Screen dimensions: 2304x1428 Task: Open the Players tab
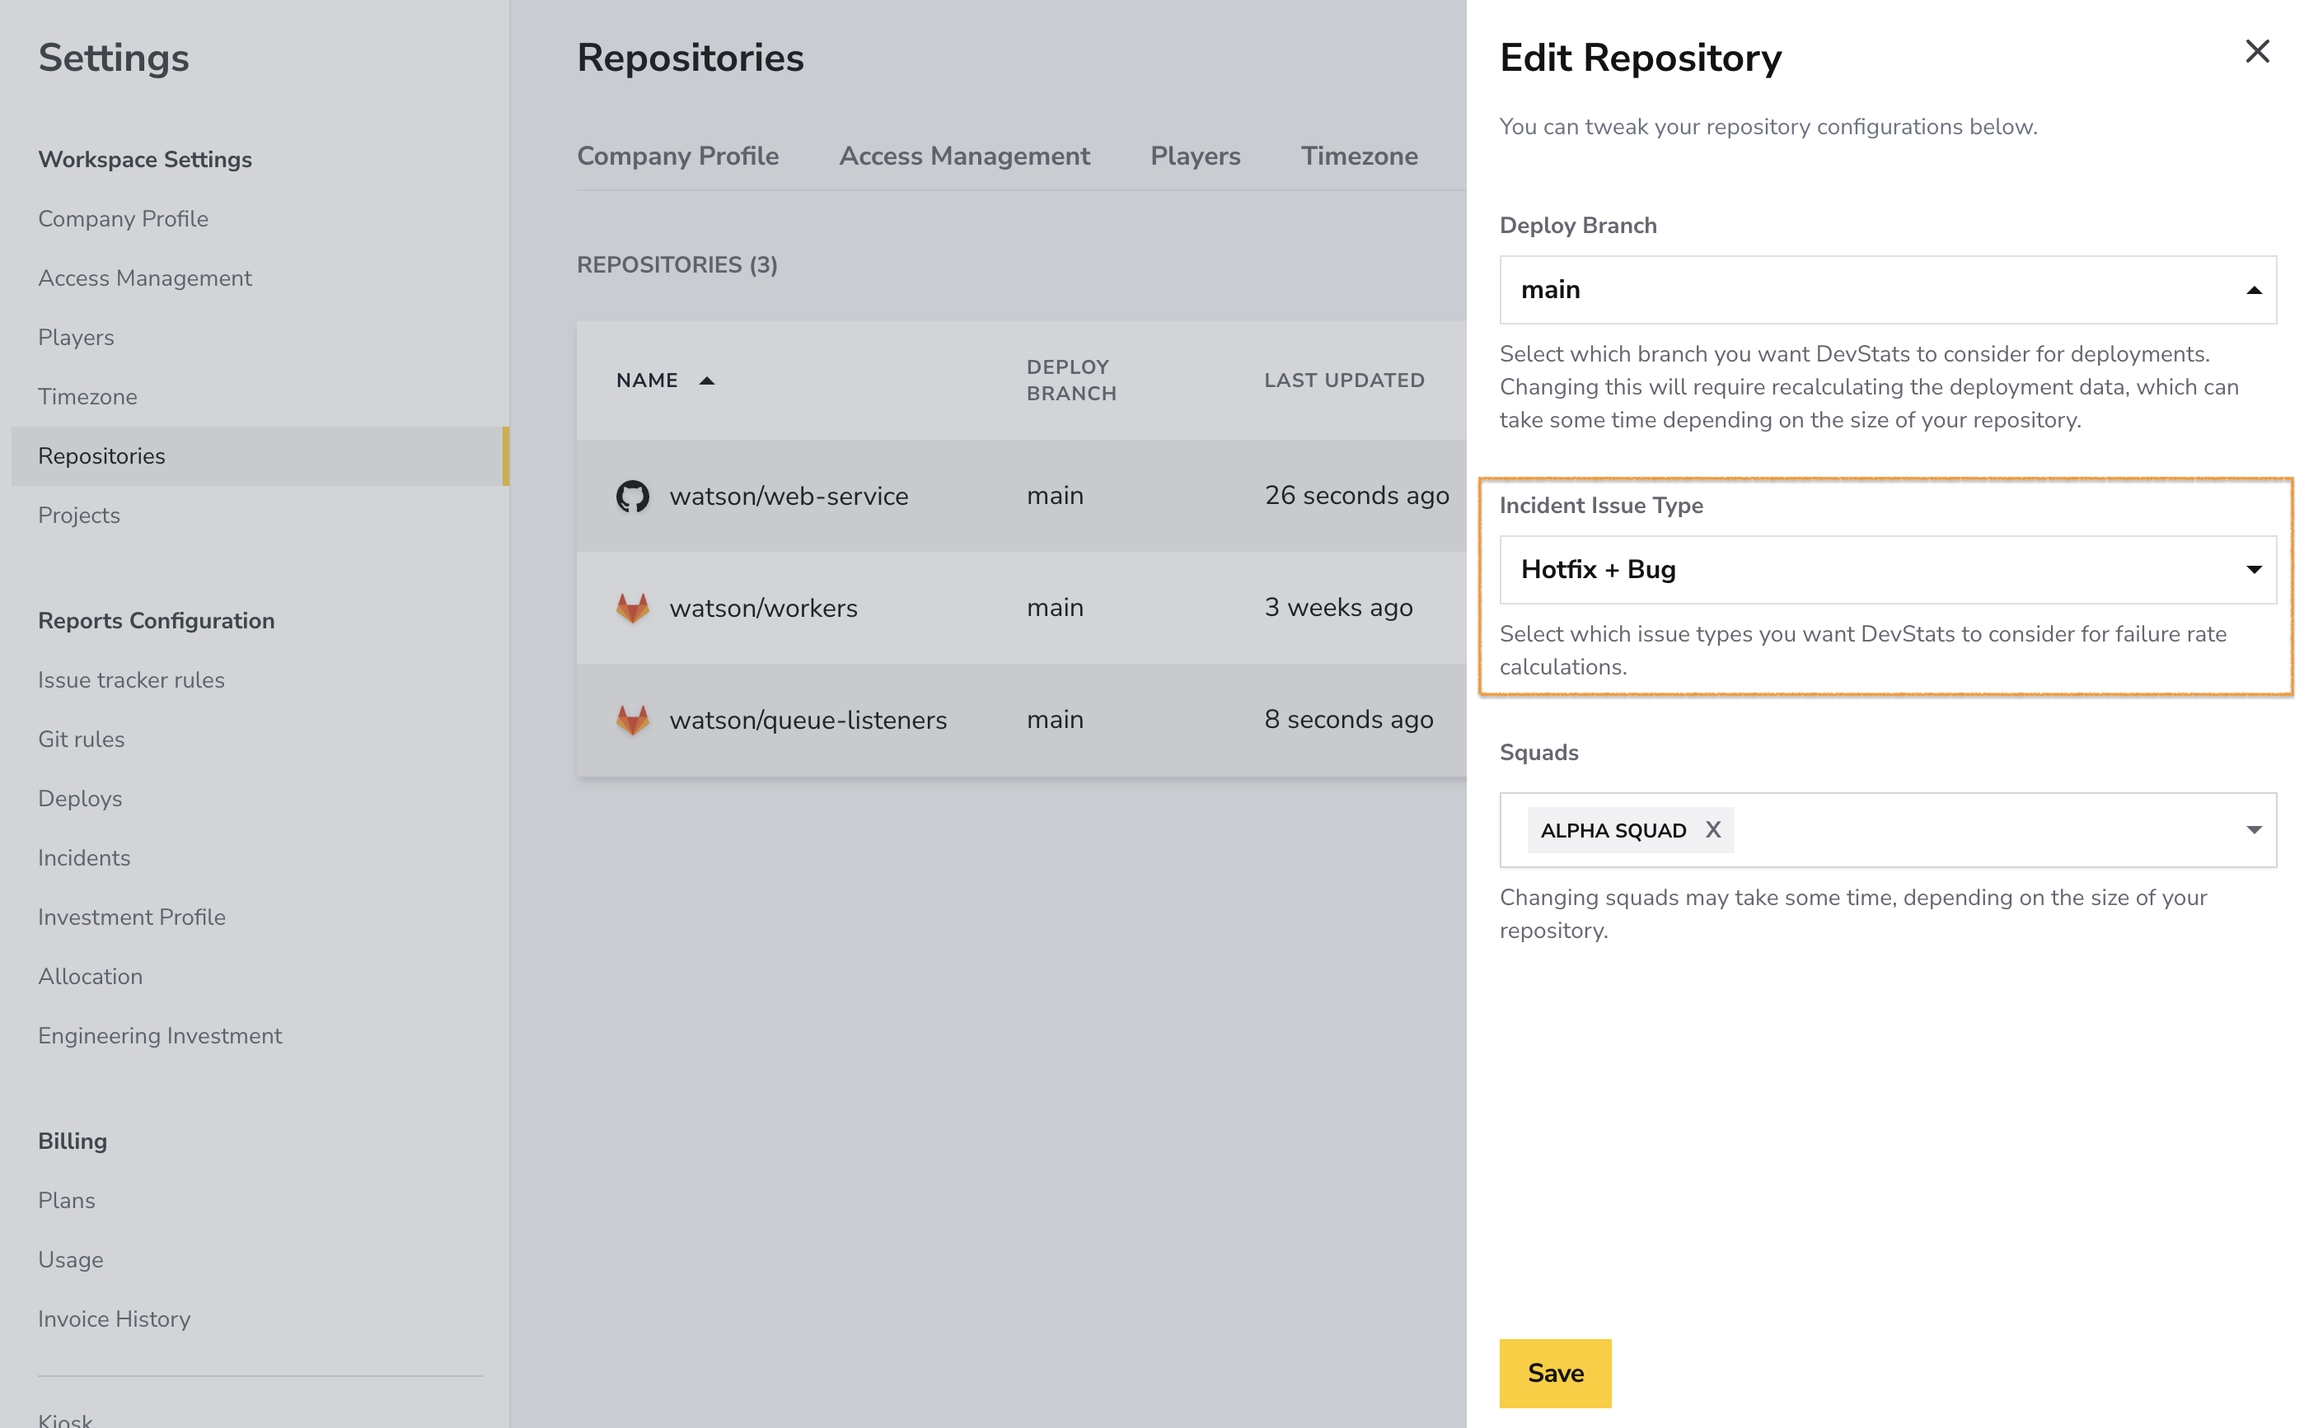point(1195,156)
